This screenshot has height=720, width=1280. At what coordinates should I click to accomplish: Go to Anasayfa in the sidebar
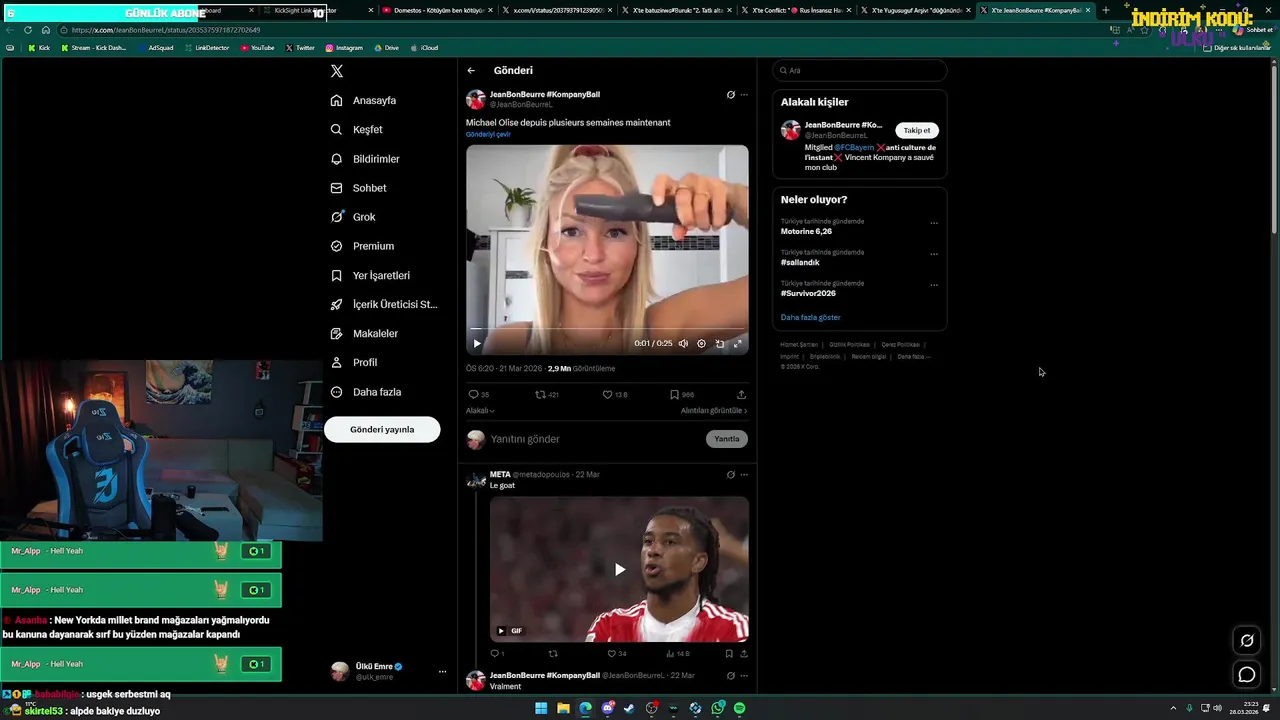[x=364, y=100]
